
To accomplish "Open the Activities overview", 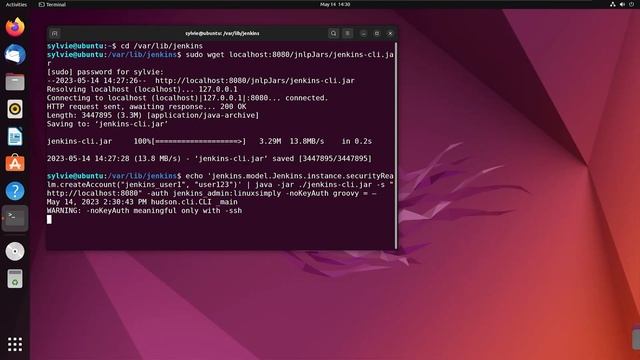I will point(16,4).
